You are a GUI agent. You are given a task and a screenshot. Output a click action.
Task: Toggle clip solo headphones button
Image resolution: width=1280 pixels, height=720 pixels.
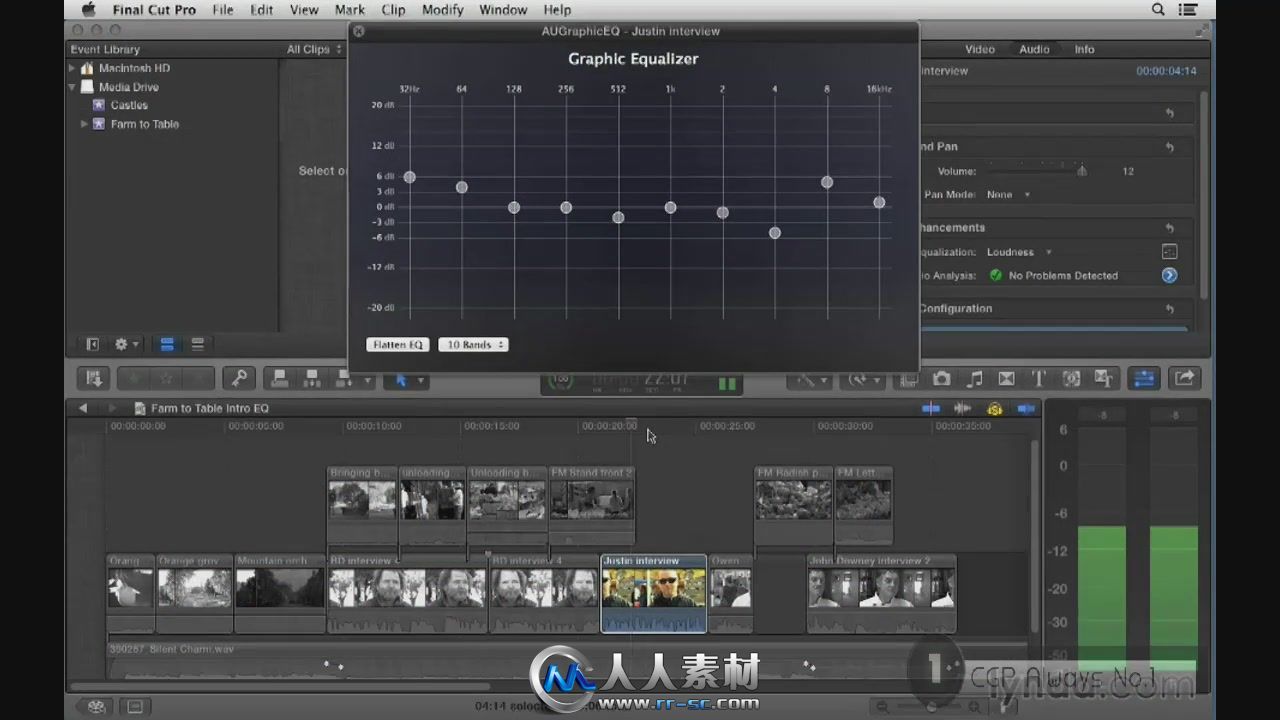pyautogui.click(x=995, y=408)
